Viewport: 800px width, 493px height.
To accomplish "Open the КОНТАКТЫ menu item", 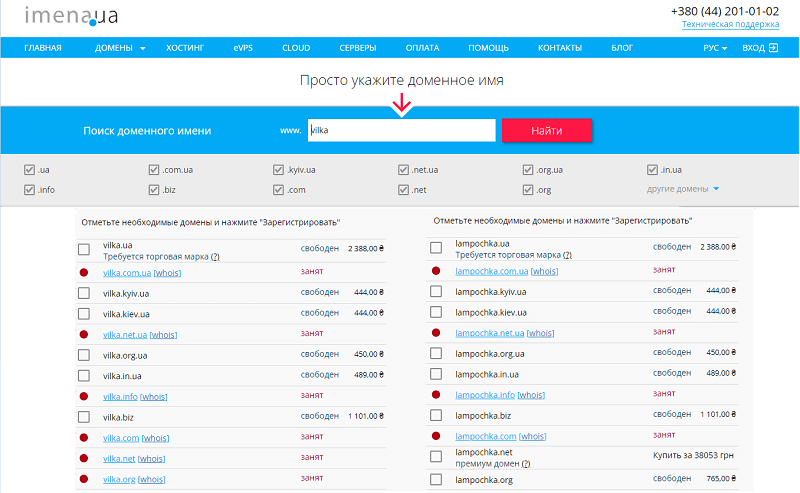I will (560, 48).
